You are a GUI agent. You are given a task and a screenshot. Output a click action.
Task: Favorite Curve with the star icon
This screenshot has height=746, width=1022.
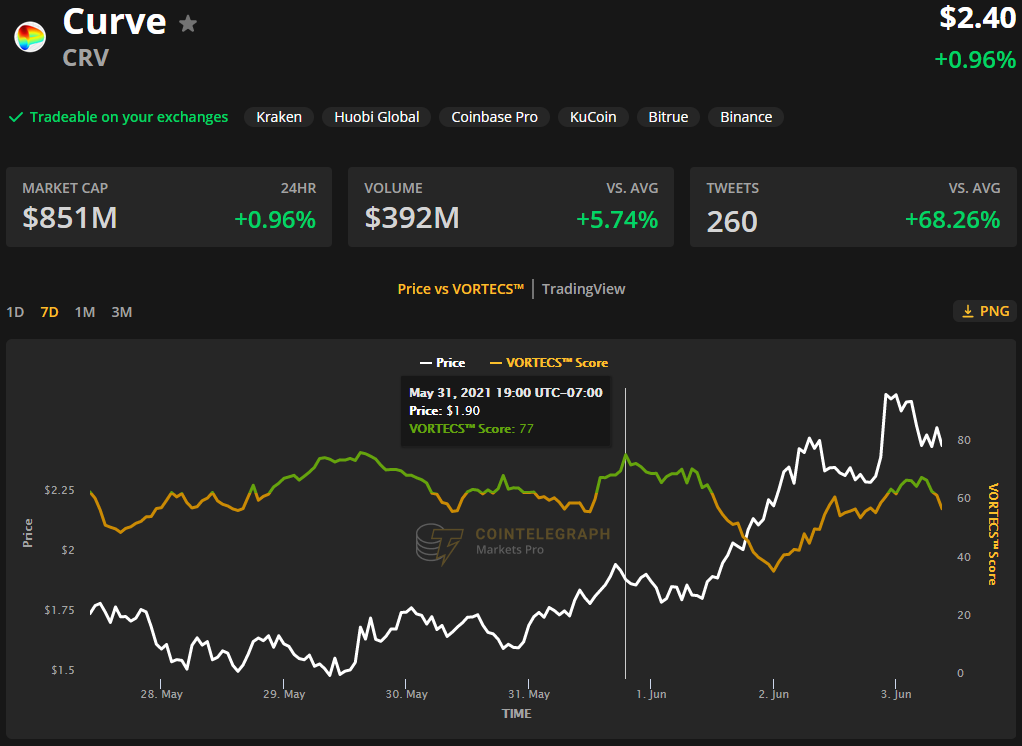click(188, 24)
